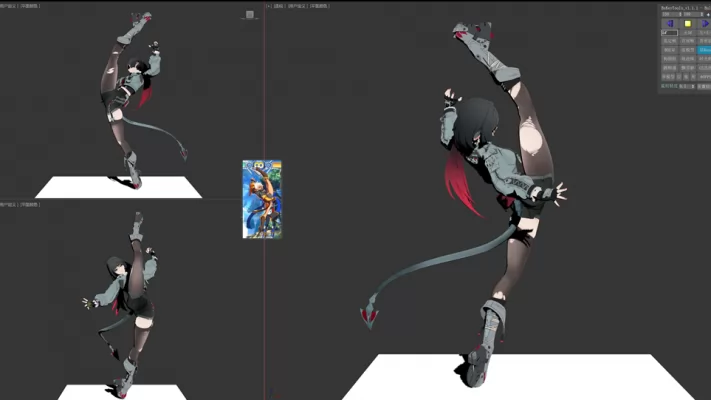This screenshot has height=400, width=711.
Task: Click the outlined input field below the previous arrow
Action: tap(669, 33)
